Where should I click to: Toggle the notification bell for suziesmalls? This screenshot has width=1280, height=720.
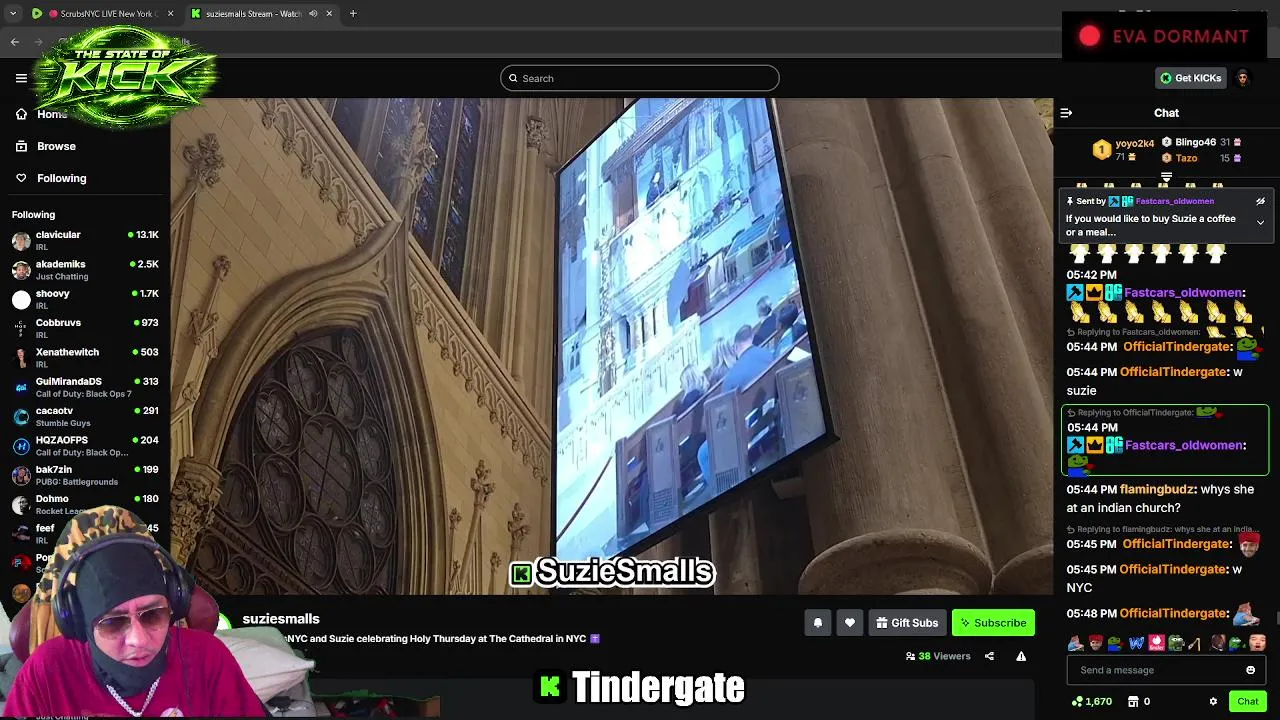[x=817, y=623]
